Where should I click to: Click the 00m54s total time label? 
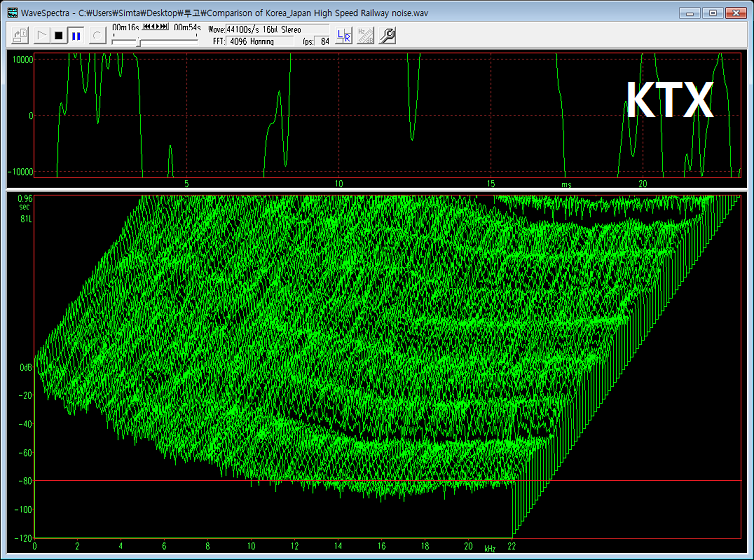[188, 28]
